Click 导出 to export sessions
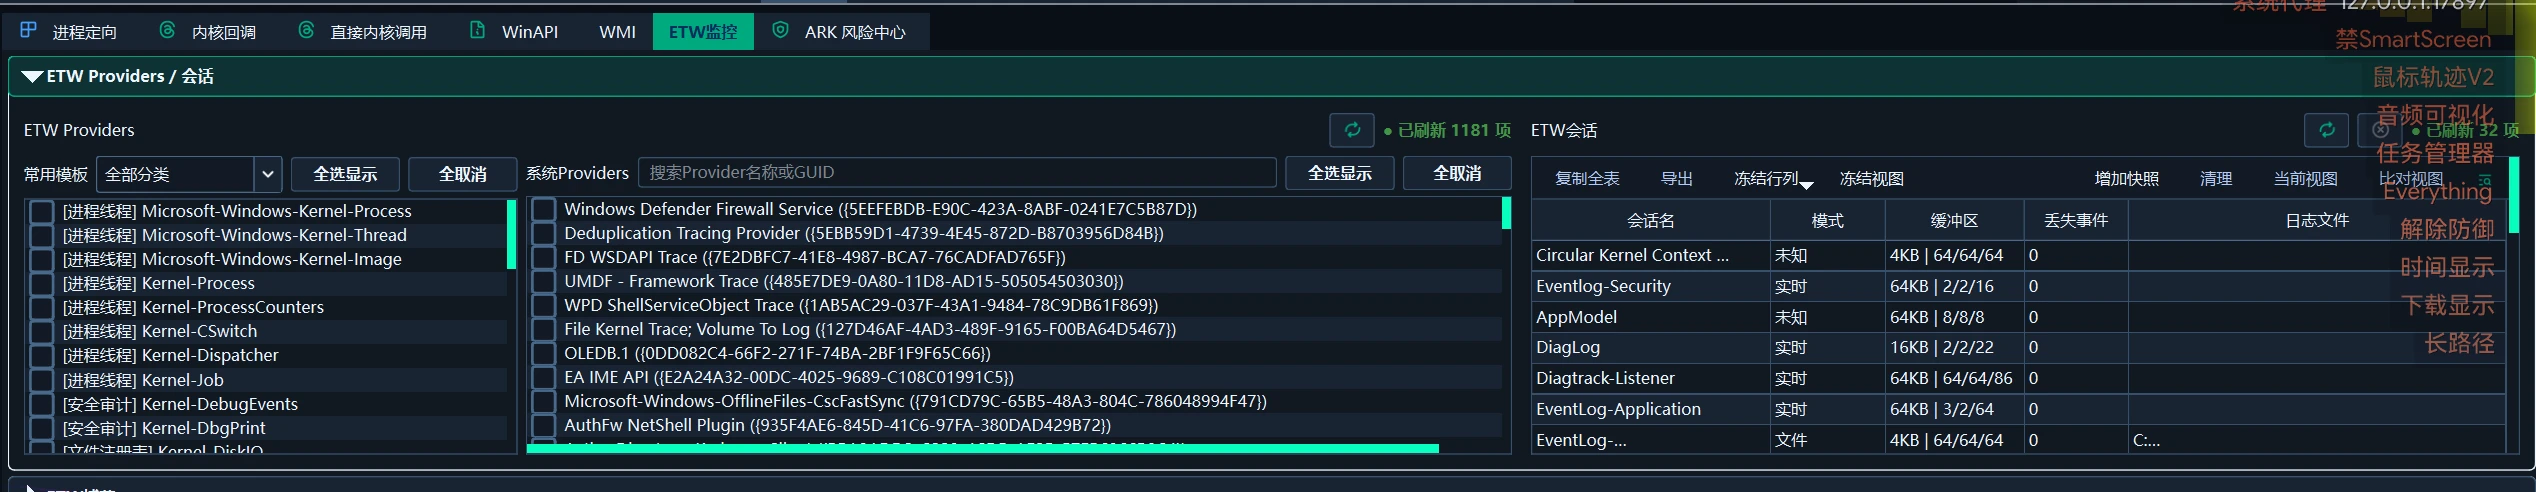Image resolution: width=2536 pixels, height=492 pixels. coord(1677,179)
